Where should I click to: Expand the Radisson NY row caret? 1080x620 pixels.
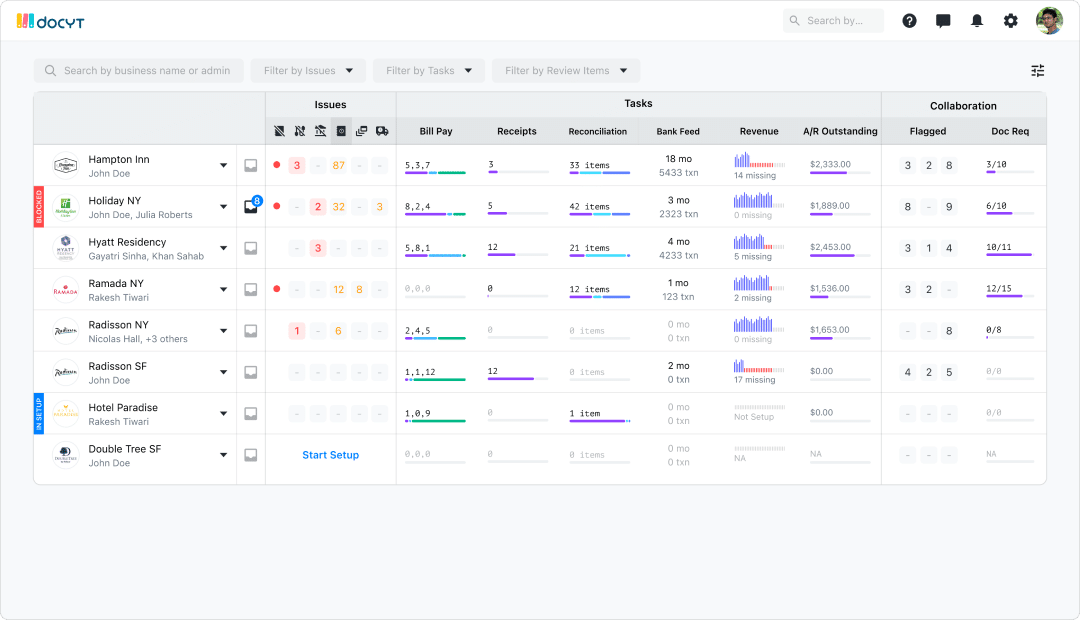[223, 331]
